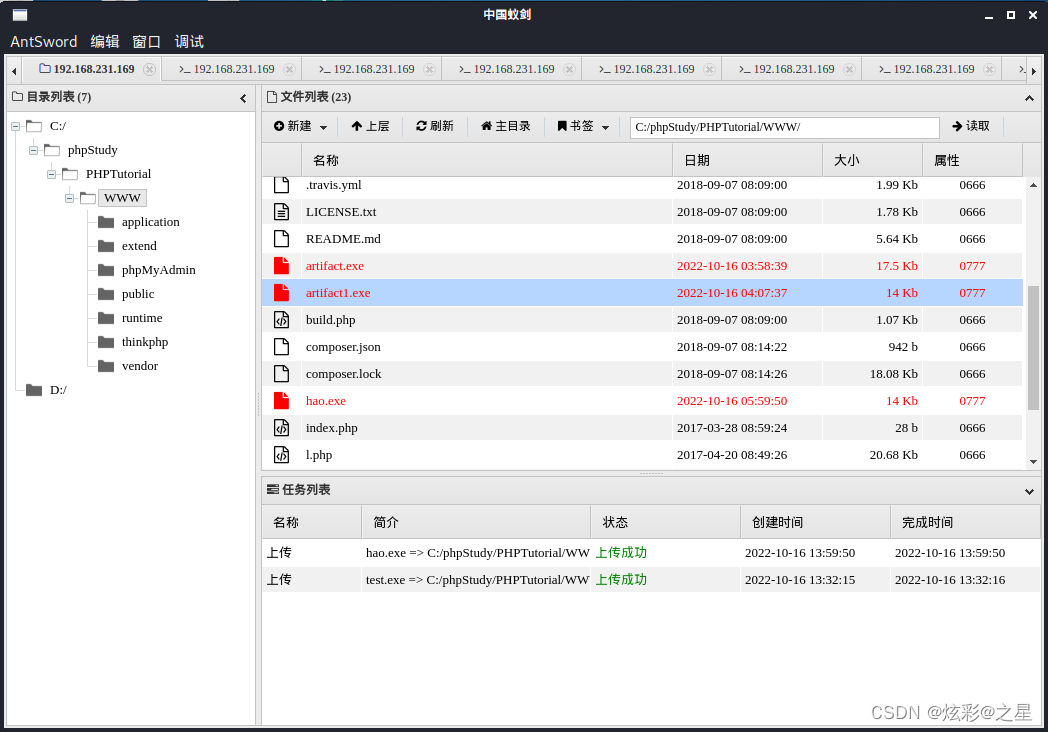
Task: Select the extend folder in tree
Action: click(139, 246)
